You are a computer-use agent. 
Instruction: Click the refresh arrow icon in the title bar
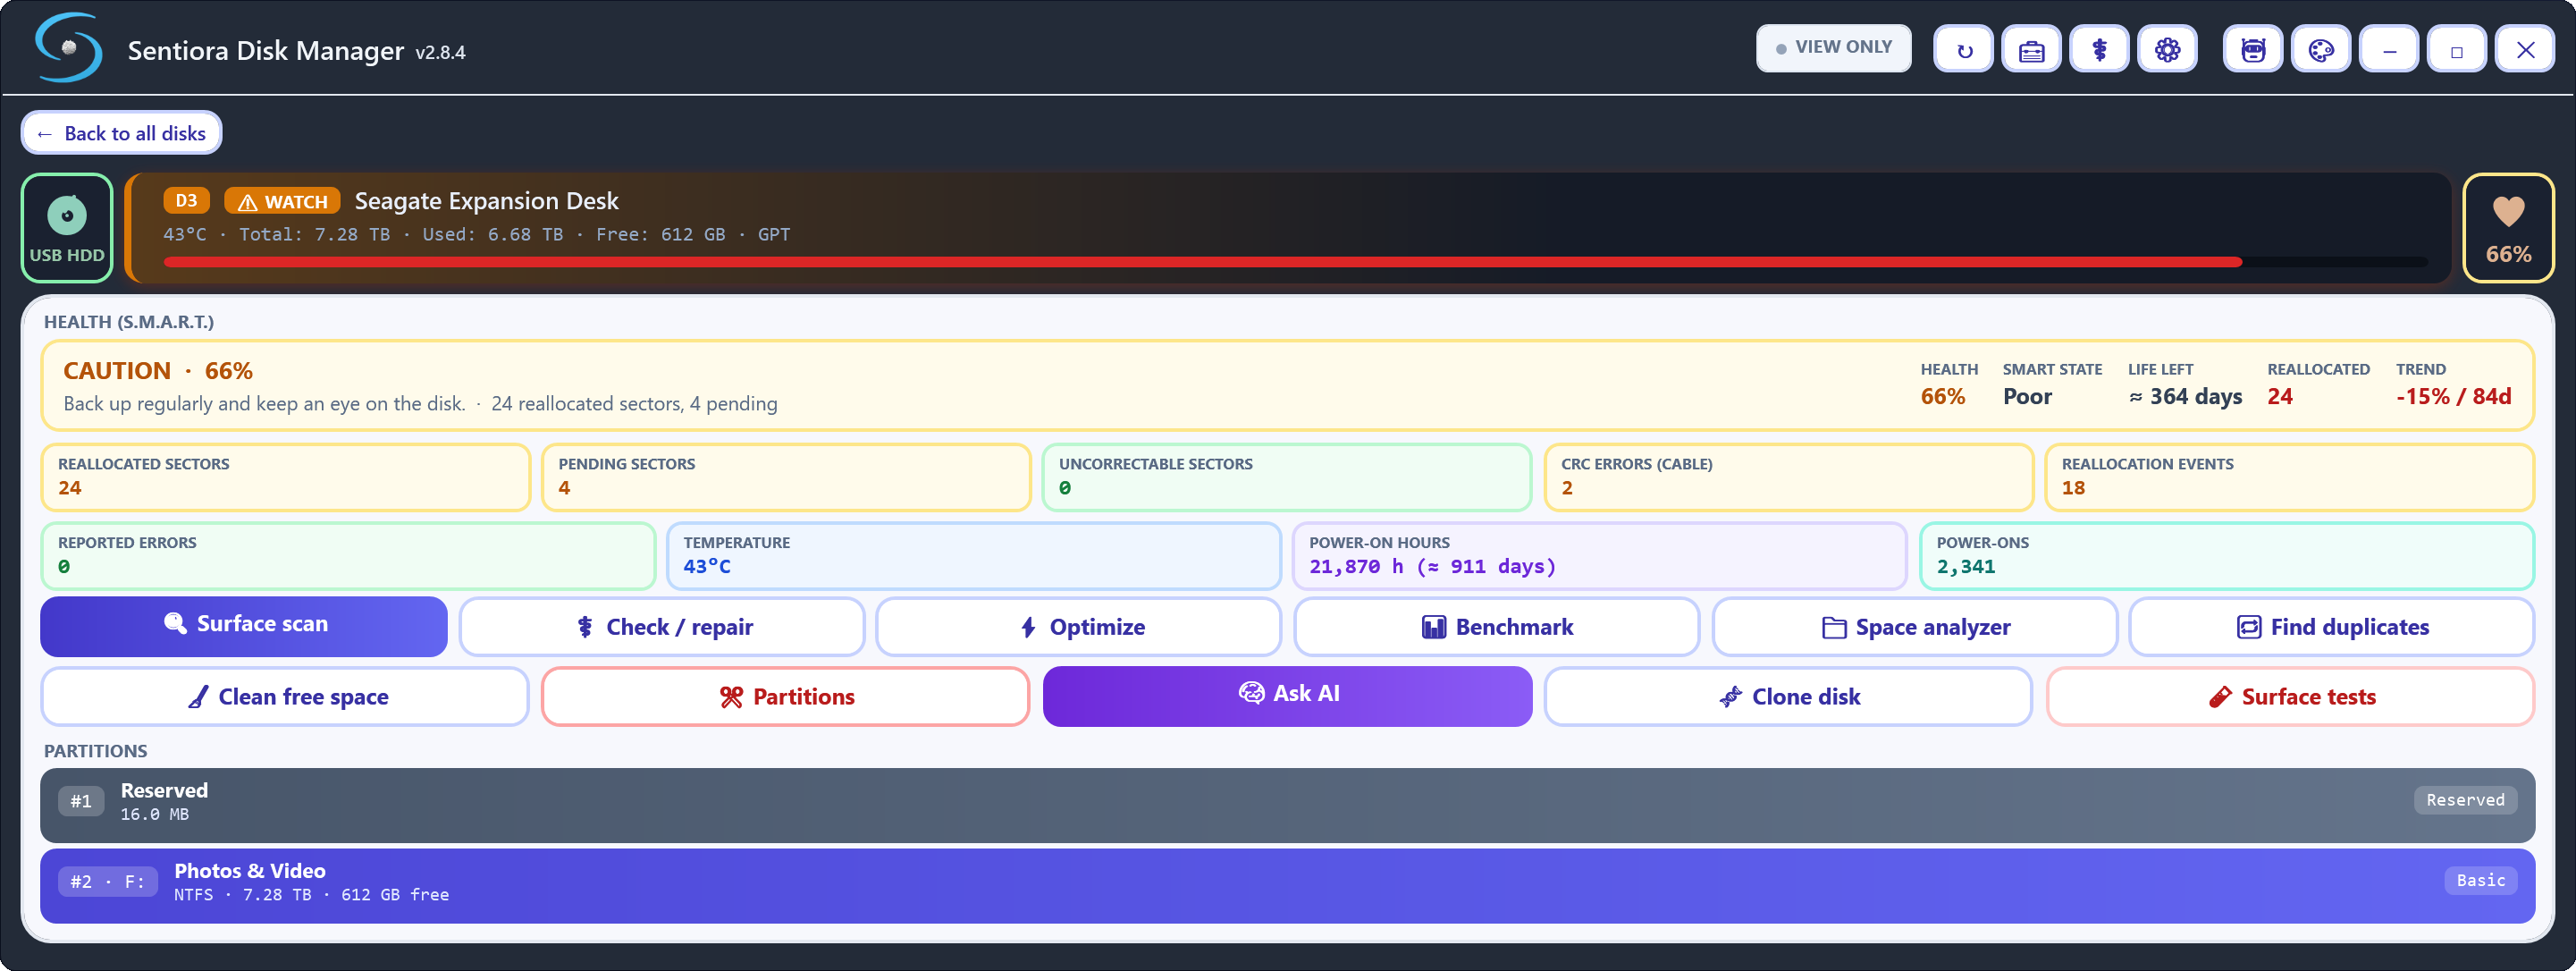tap(1963, 50)
